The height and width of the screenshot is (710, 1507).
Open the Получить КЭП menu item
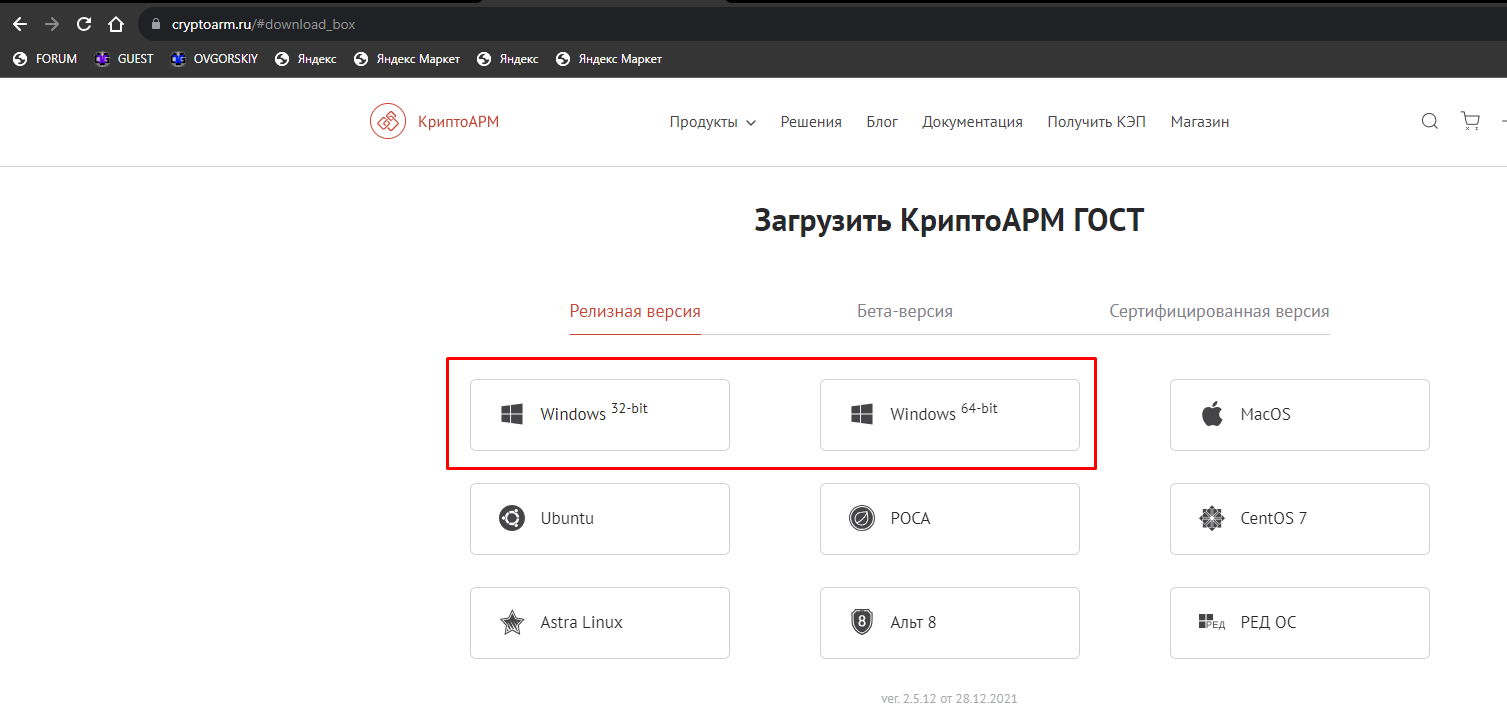[x=1096, y=122]
